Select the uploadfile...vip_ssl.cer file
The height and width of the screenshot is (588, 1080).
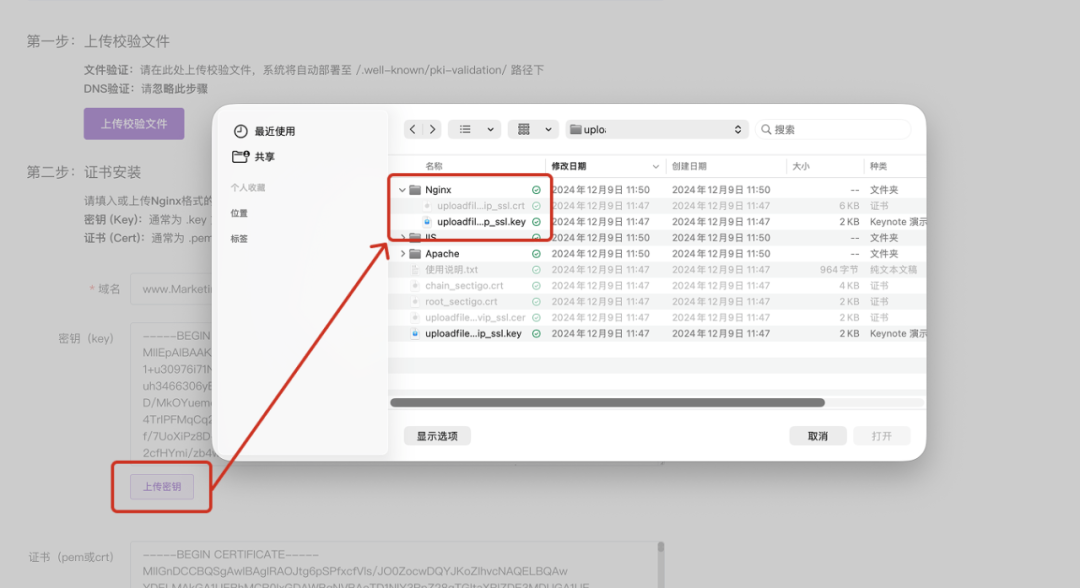[x=475, y=317]
